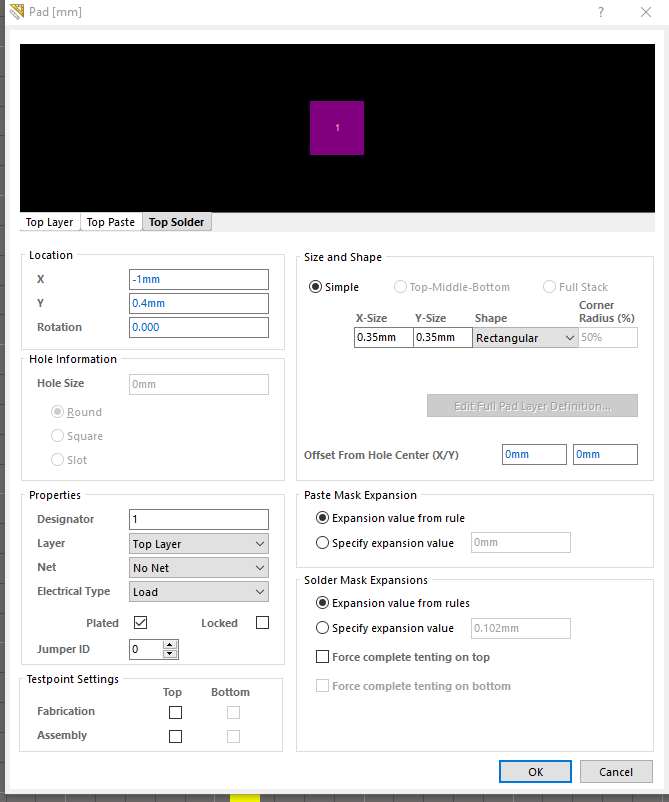The height and width of the screenshot is (802, 669).
Task: Increase Jumper ID with up arrow
Action: tap(170, 644)
